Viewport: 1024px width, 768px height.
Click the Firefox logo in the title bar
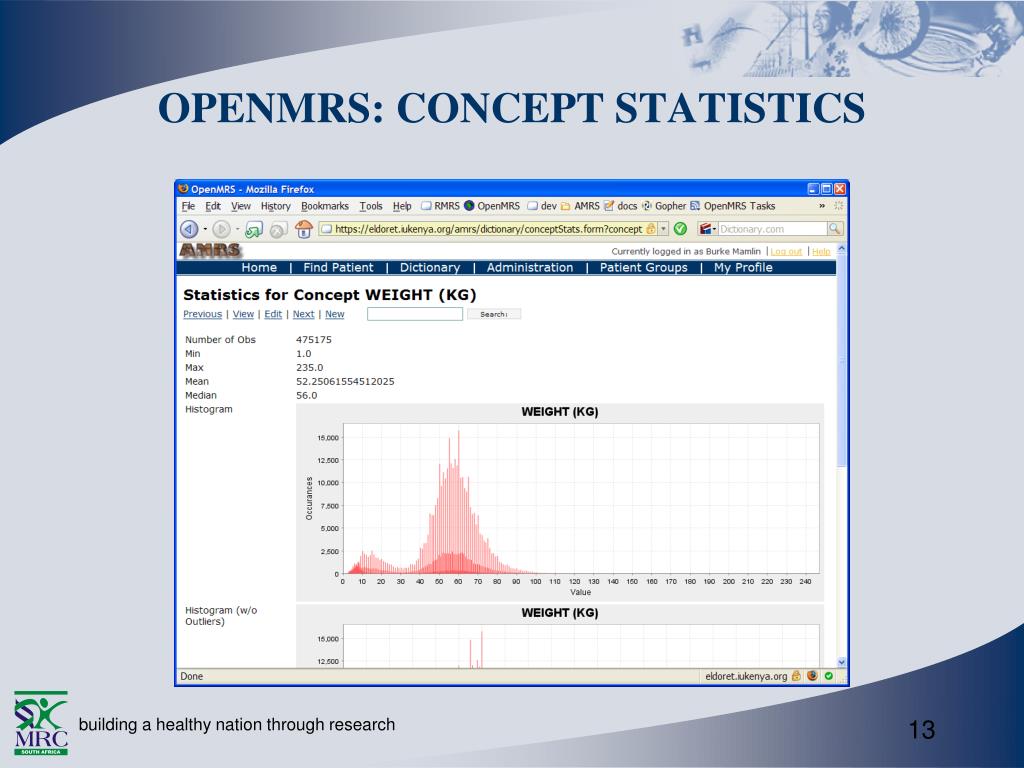[x=184, y=189]
